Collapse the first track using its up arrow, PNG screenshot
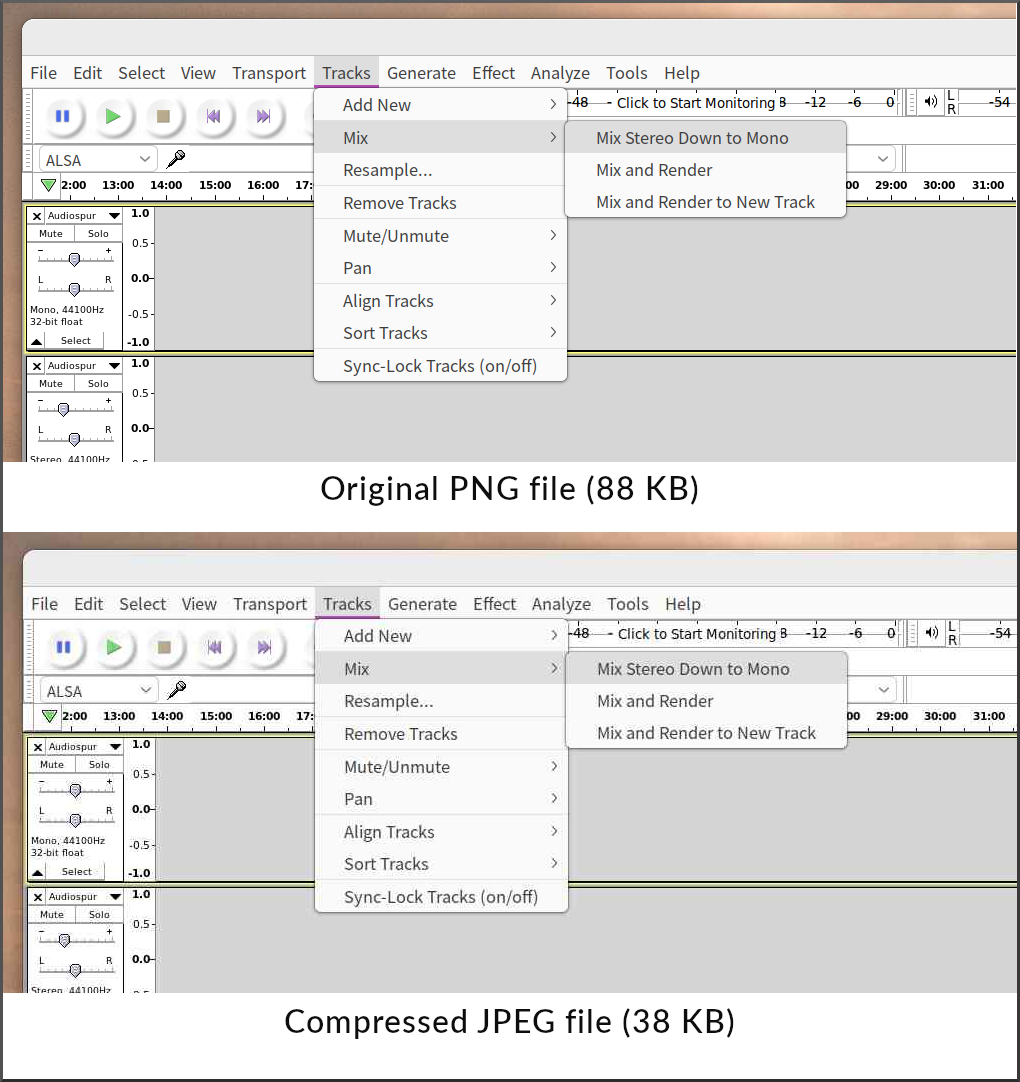The width and height of the screenshot is (1020, 1082). coord(37,341)
